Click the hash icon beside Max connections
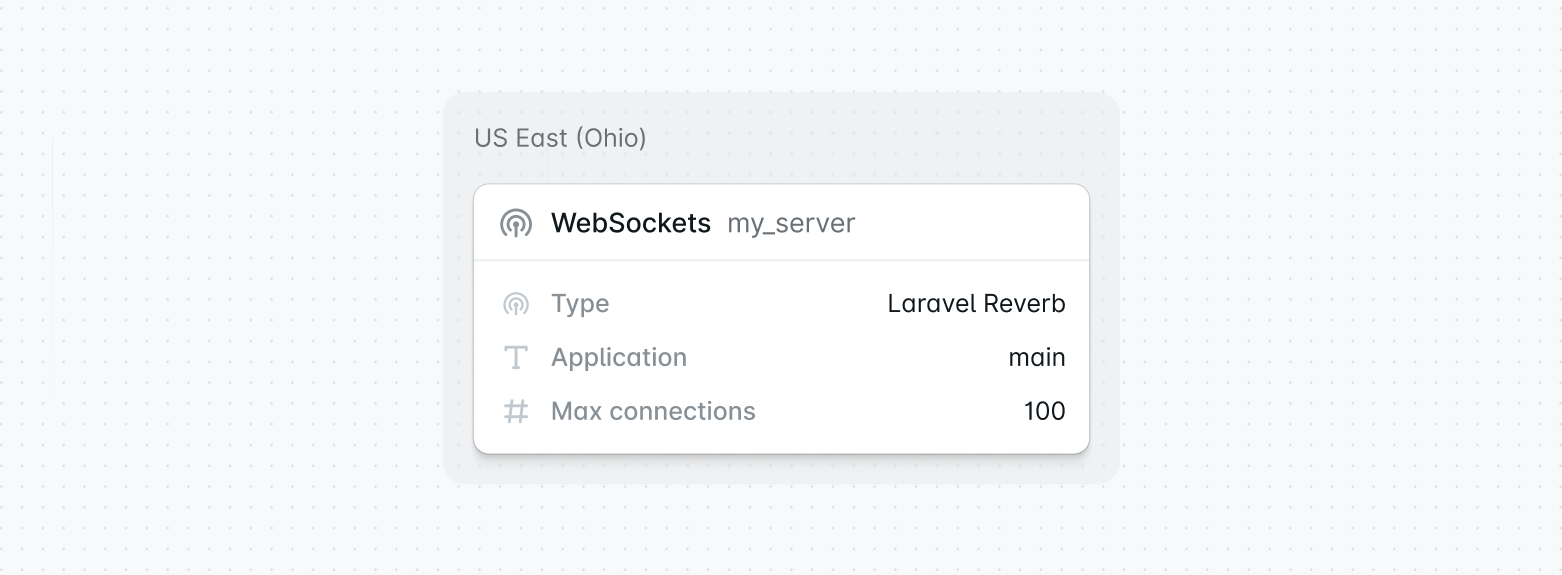Viewport: 1562px width, 575px height. click(x=516, y=411)
